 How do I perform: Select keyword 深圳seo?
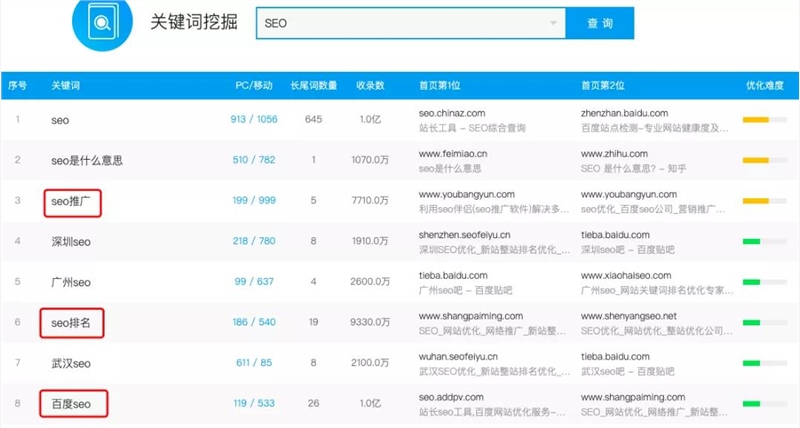[x=71, y=242]
